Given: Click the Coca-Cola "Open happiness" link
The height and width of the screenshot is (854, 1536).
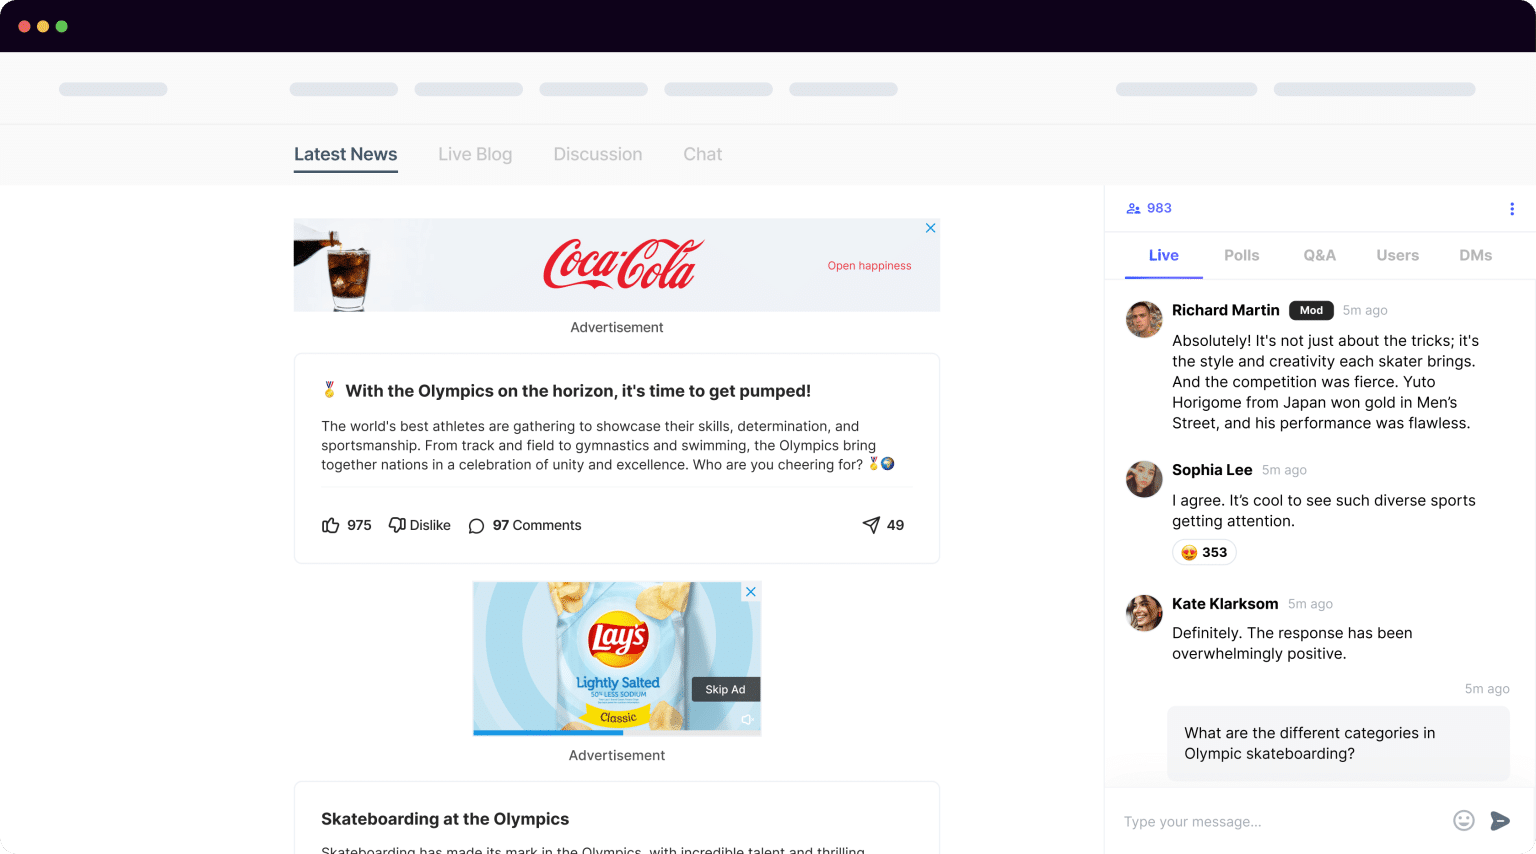Looking at the screenshot, I should pos(869,265).
